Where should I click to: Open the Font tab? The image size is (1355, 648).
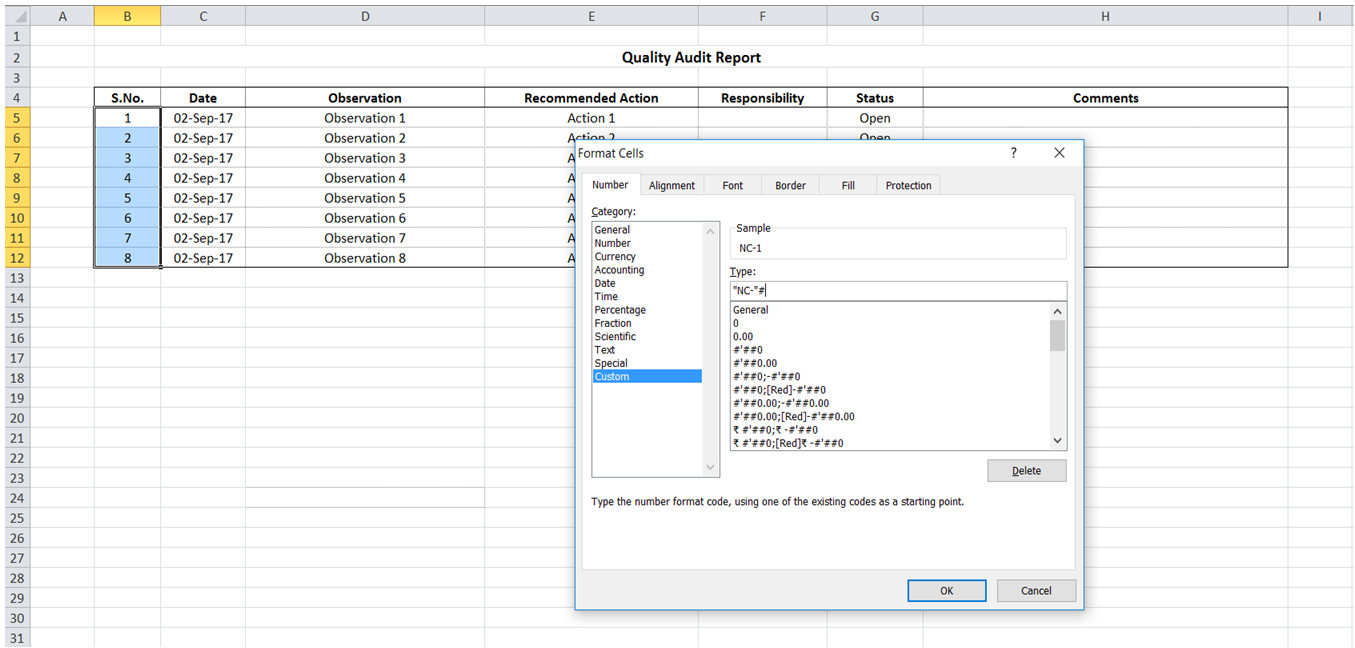[732, 185]
